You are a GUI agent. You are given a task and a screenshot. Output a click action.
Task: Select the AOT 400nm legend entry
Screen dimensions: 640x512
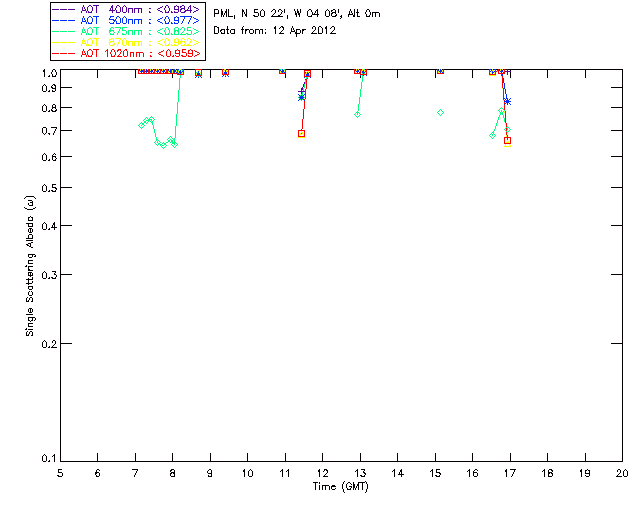click(126, 9)
